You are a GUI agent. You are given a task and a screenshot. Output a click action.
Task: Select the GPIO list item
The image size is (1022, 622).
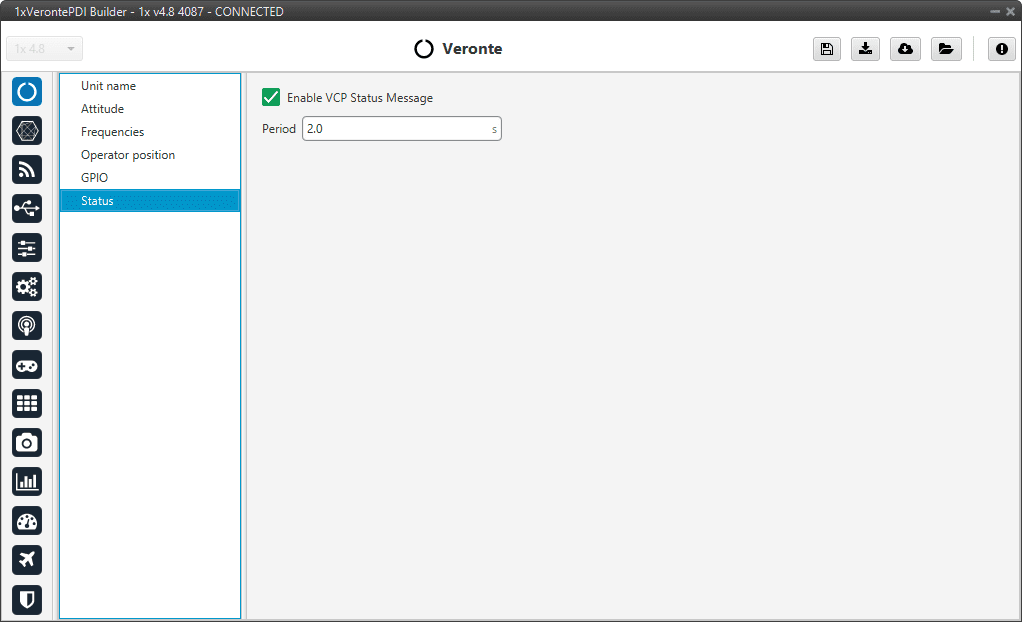95,178
